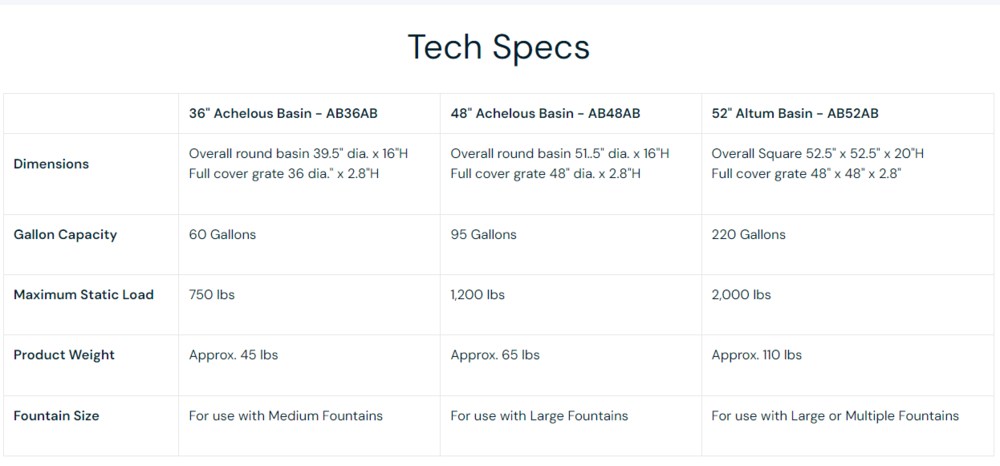Screen dimensions: 1000x466
Task: Click the Fountain Size row label
Action: point(56,416)
